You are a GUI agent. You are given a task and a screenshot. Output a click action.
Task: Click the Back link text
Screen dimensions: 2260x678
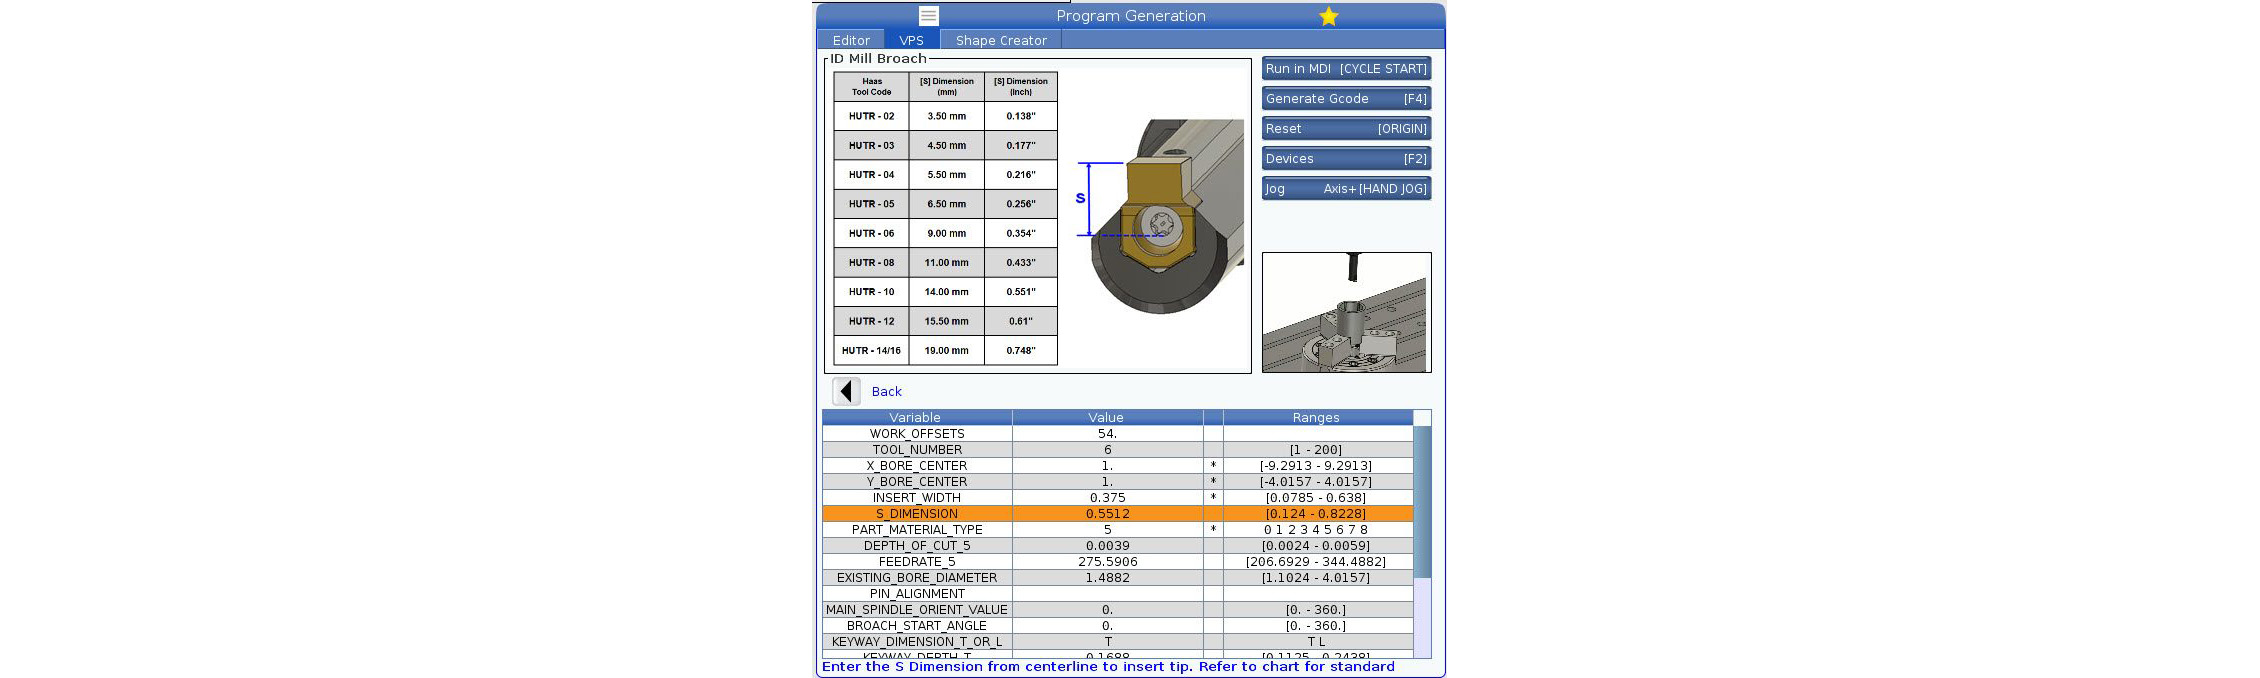886,392
